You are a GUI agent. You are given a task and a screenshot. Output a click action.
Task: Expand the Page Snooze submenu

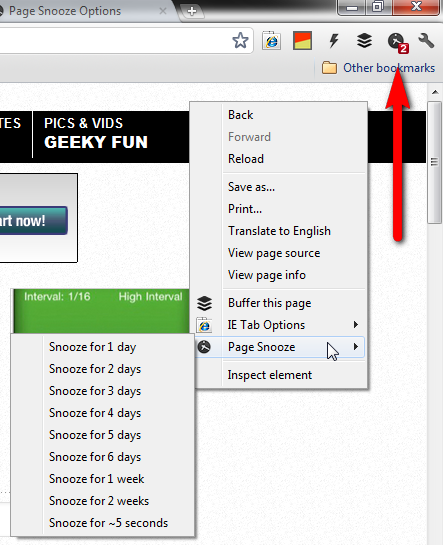(x=280, y=347)
